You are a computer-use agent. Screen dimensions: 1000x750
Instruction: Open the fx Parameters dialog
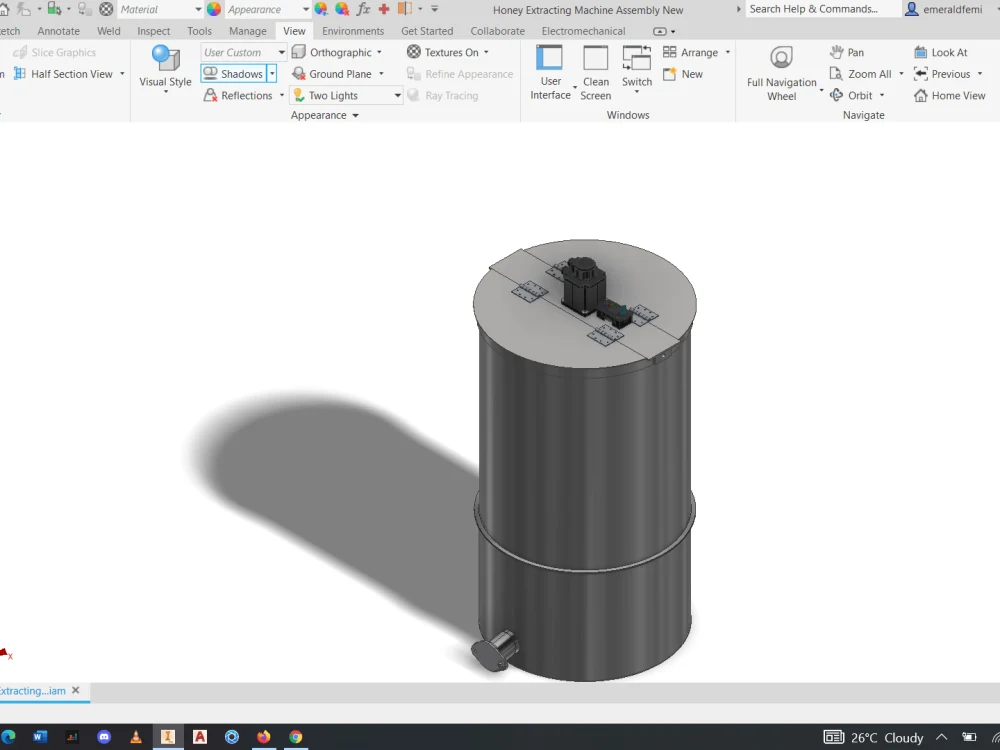(364, 9)
